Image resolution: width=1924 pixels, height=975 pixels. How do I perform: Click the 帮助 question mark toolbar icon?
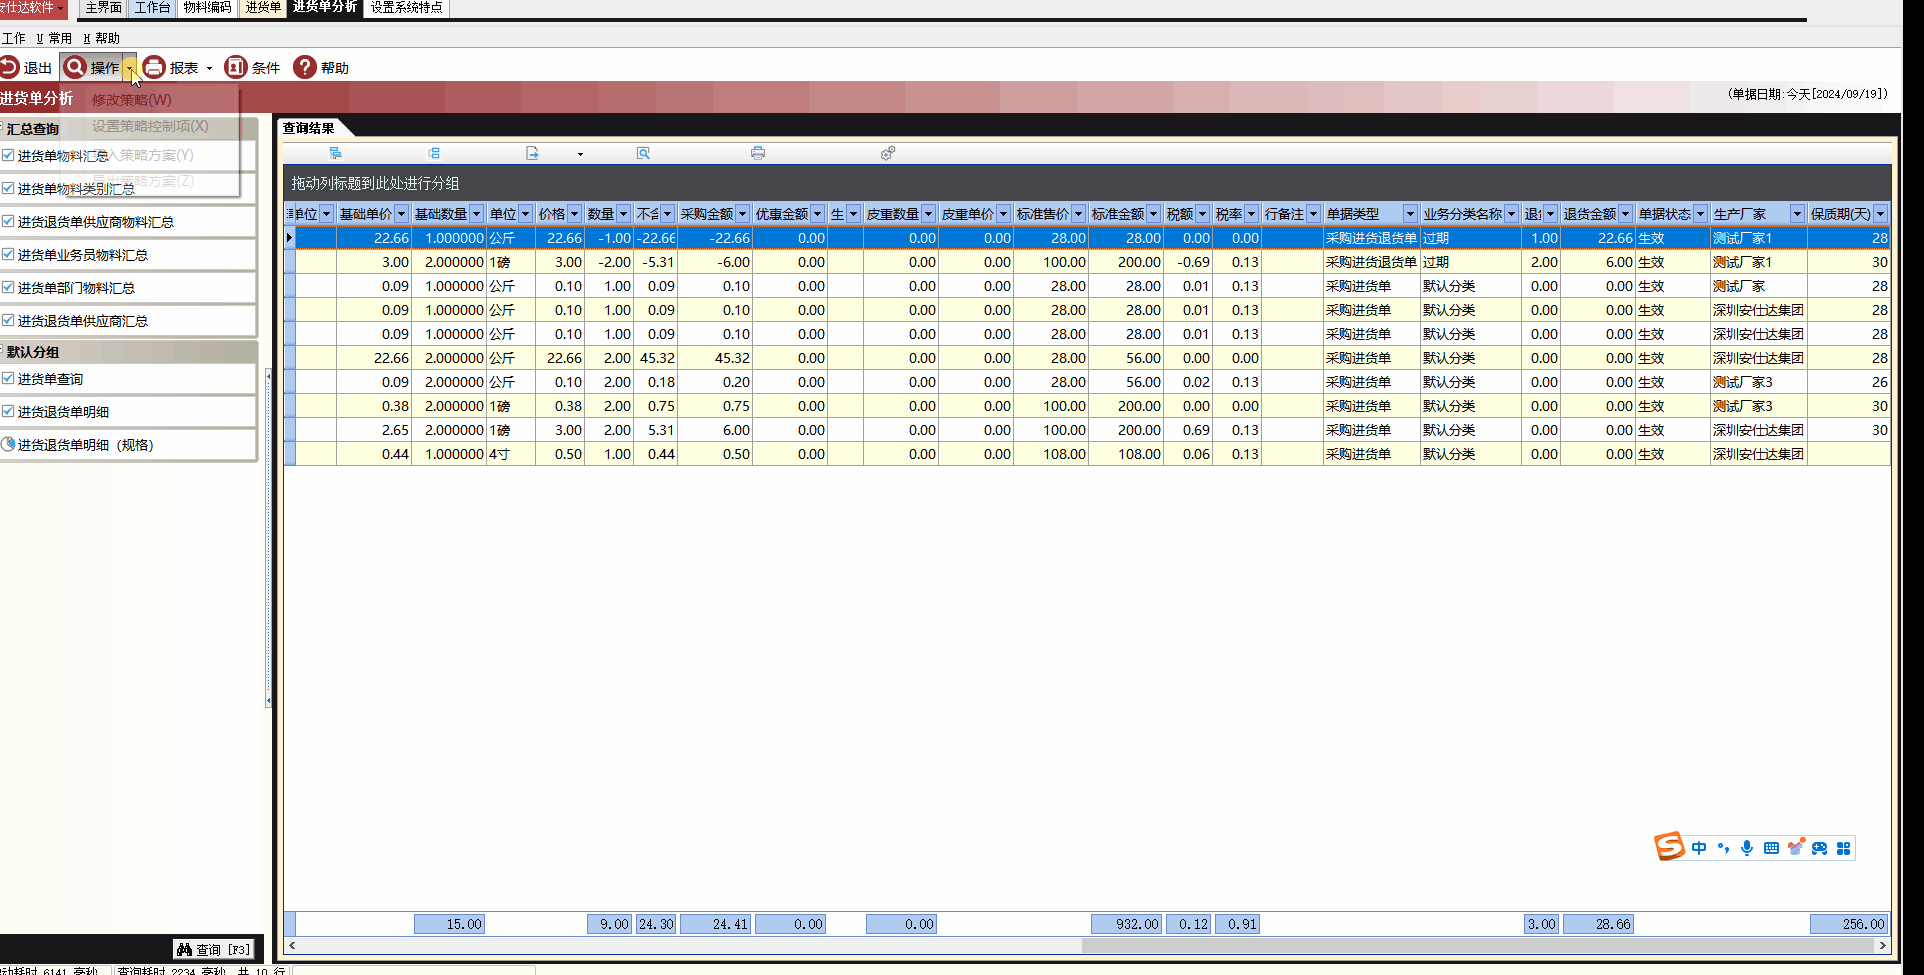point(305,67)
